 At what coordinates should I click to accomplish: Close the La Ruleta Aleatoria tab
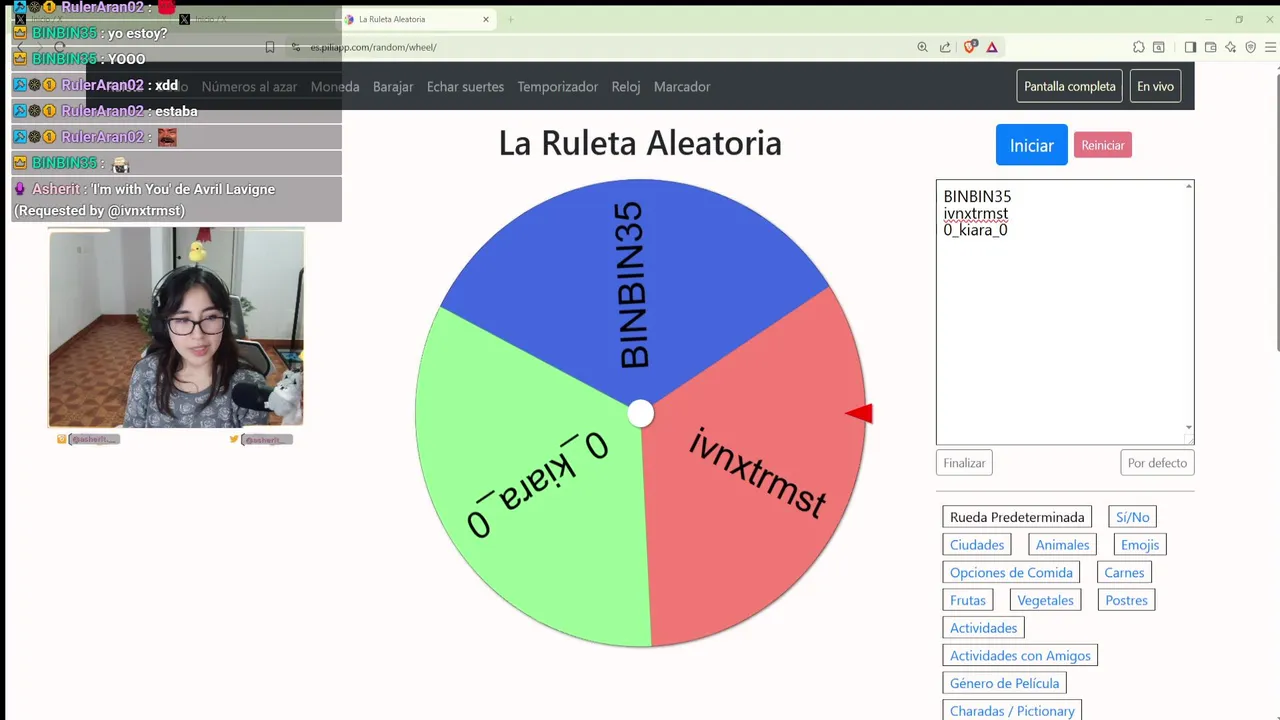(486, 19)
